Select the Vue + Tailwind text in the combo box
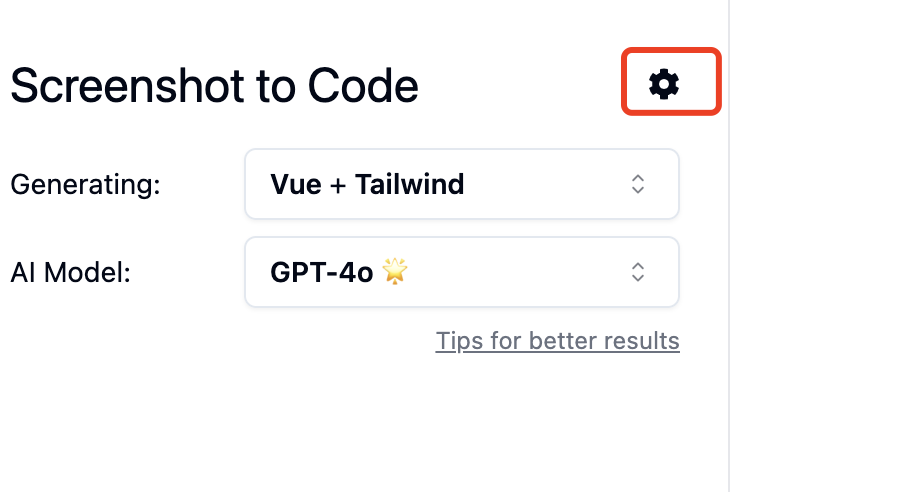The height and width of the screenshot is (492, 904). pos(367,185)
